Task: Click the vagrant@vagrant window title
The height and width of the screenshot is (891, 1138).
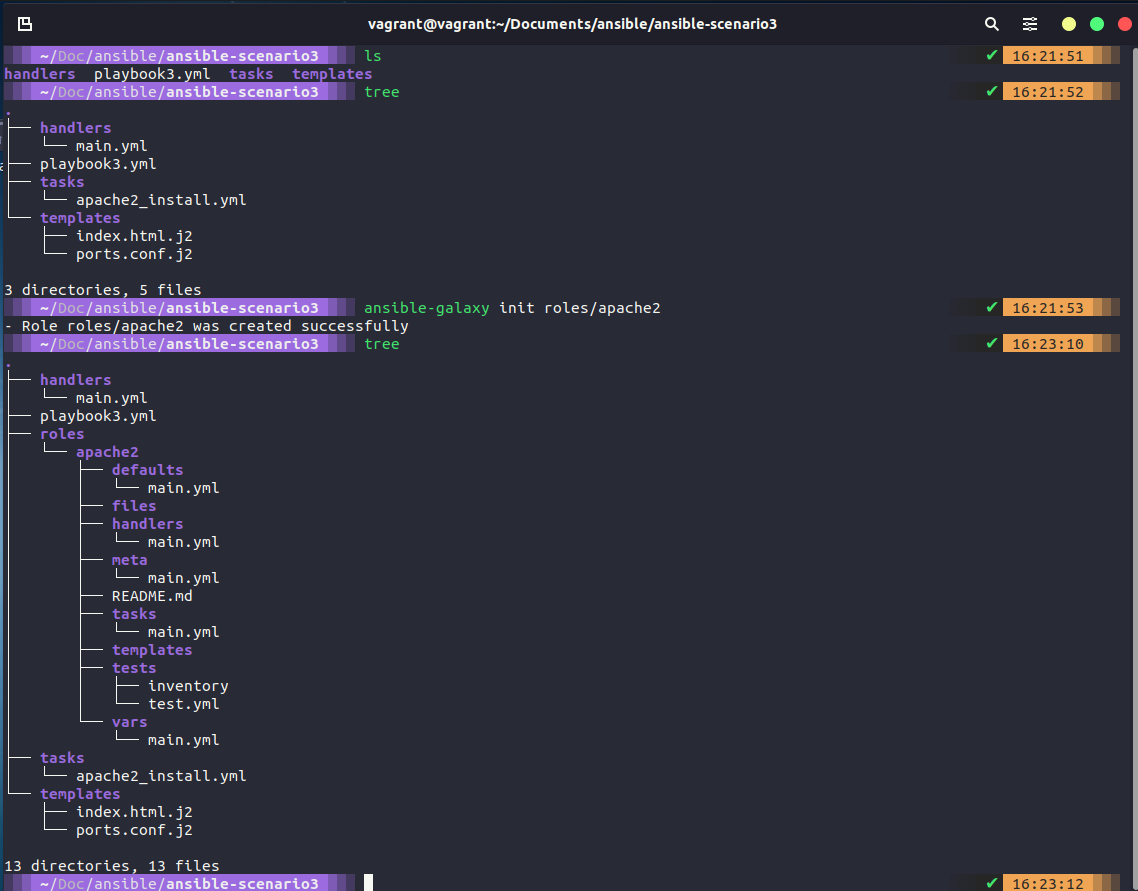Action: click(573, 23)
